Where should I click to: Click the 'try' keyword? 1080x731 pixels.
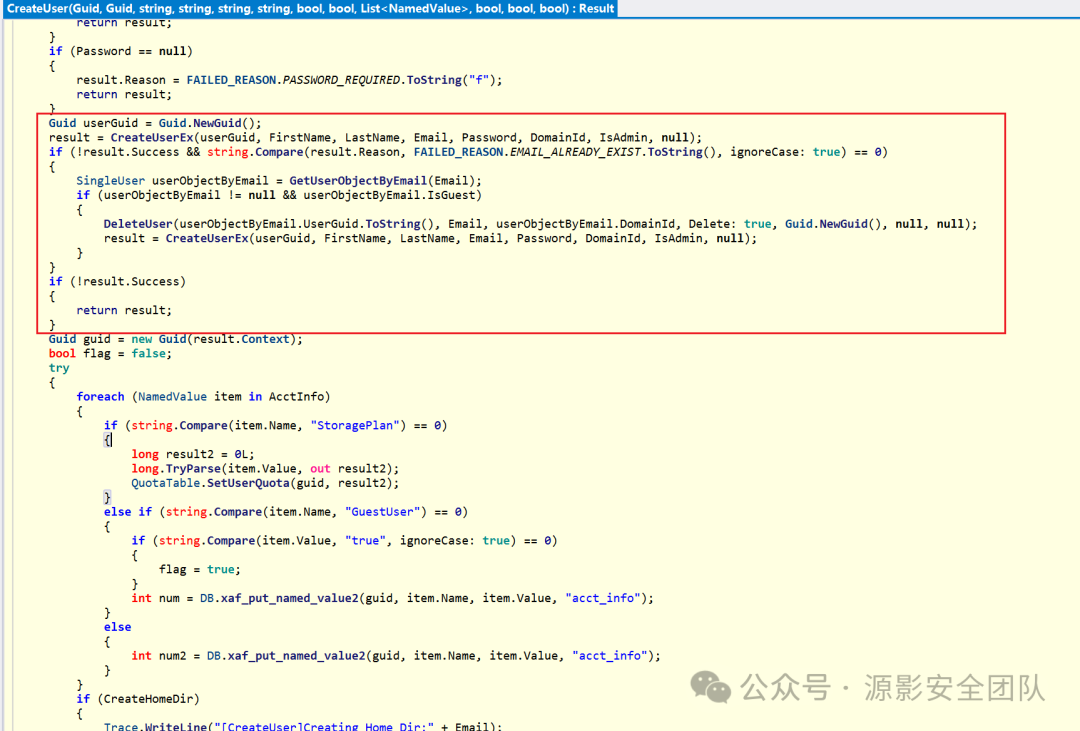pos(59,369)
